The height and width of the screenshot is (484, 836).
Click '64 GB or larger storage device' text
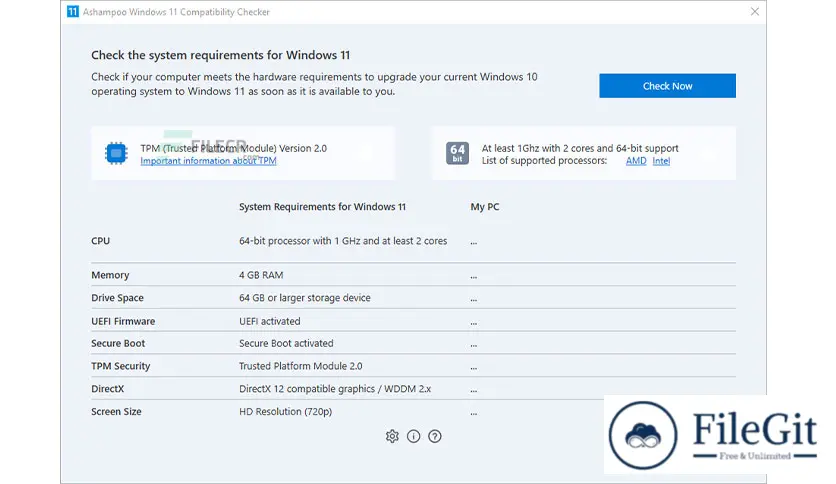[x=304, y=298]
